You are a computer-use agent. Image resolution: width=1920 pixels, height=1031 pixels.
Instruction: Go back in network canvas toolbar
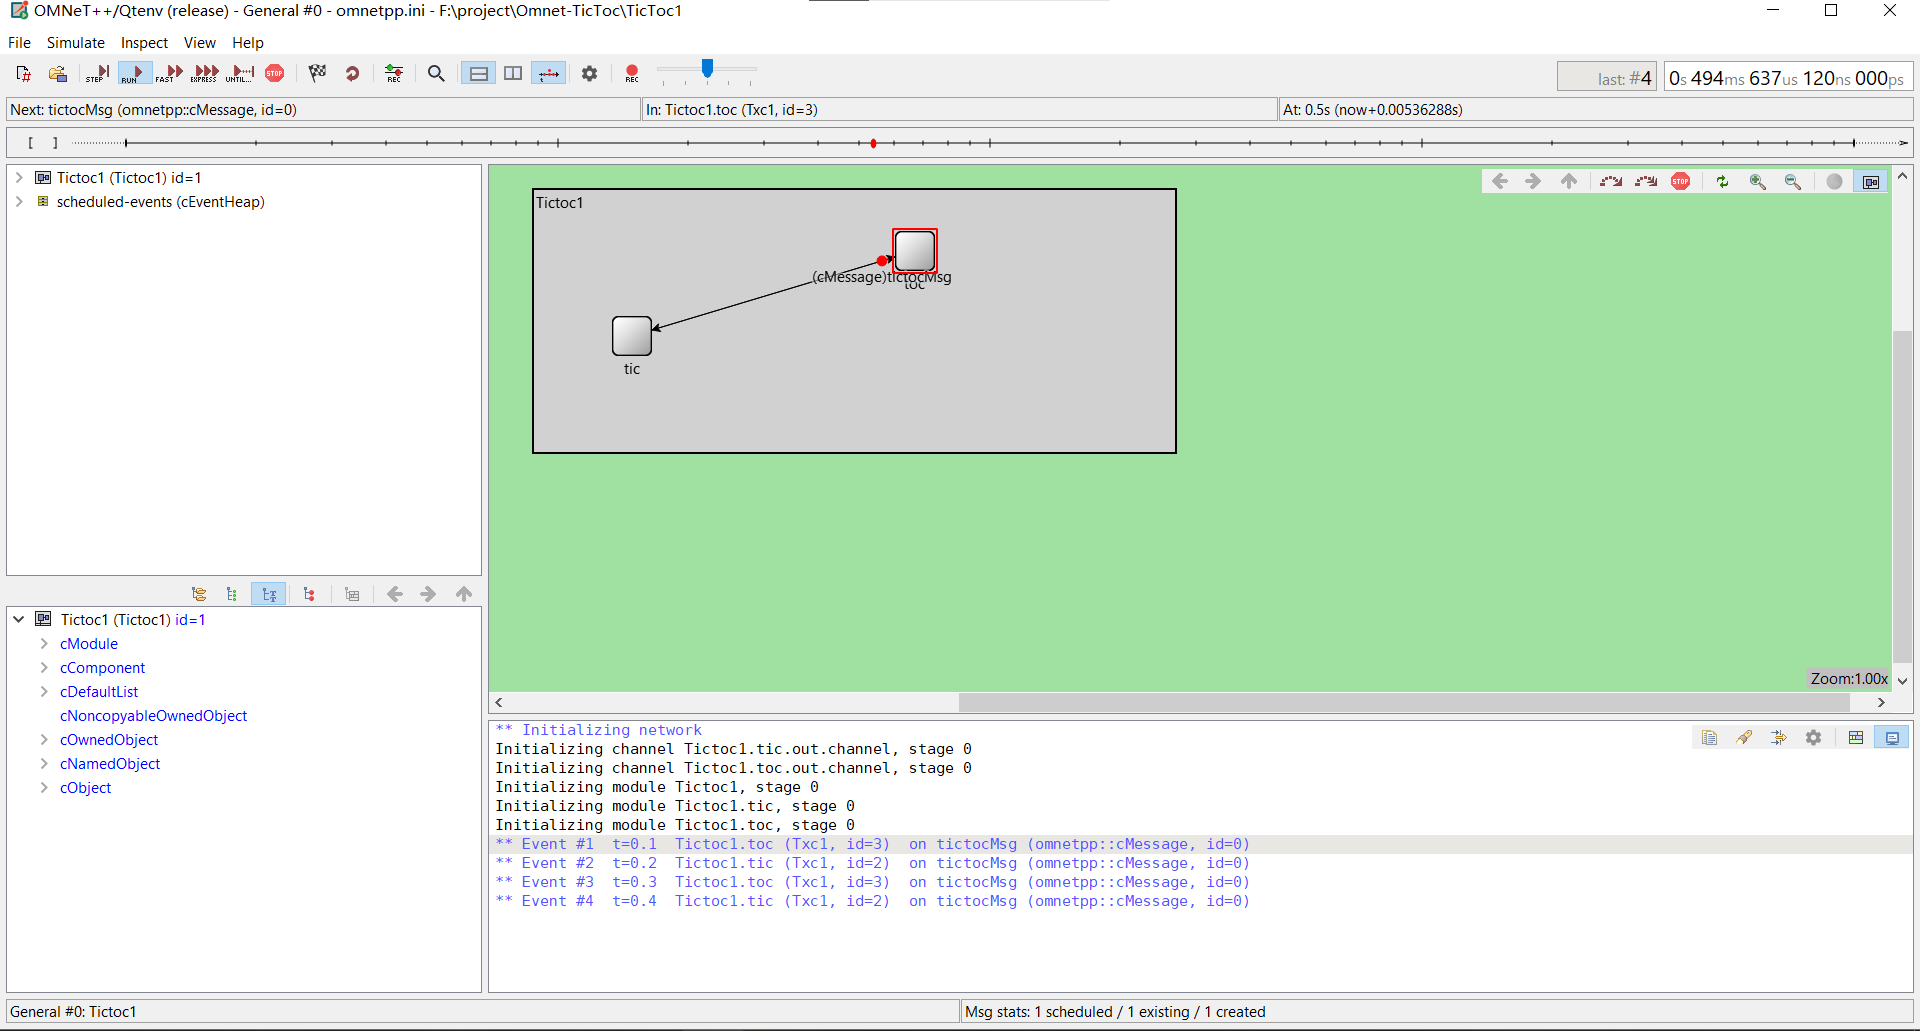click(1500, 181)
